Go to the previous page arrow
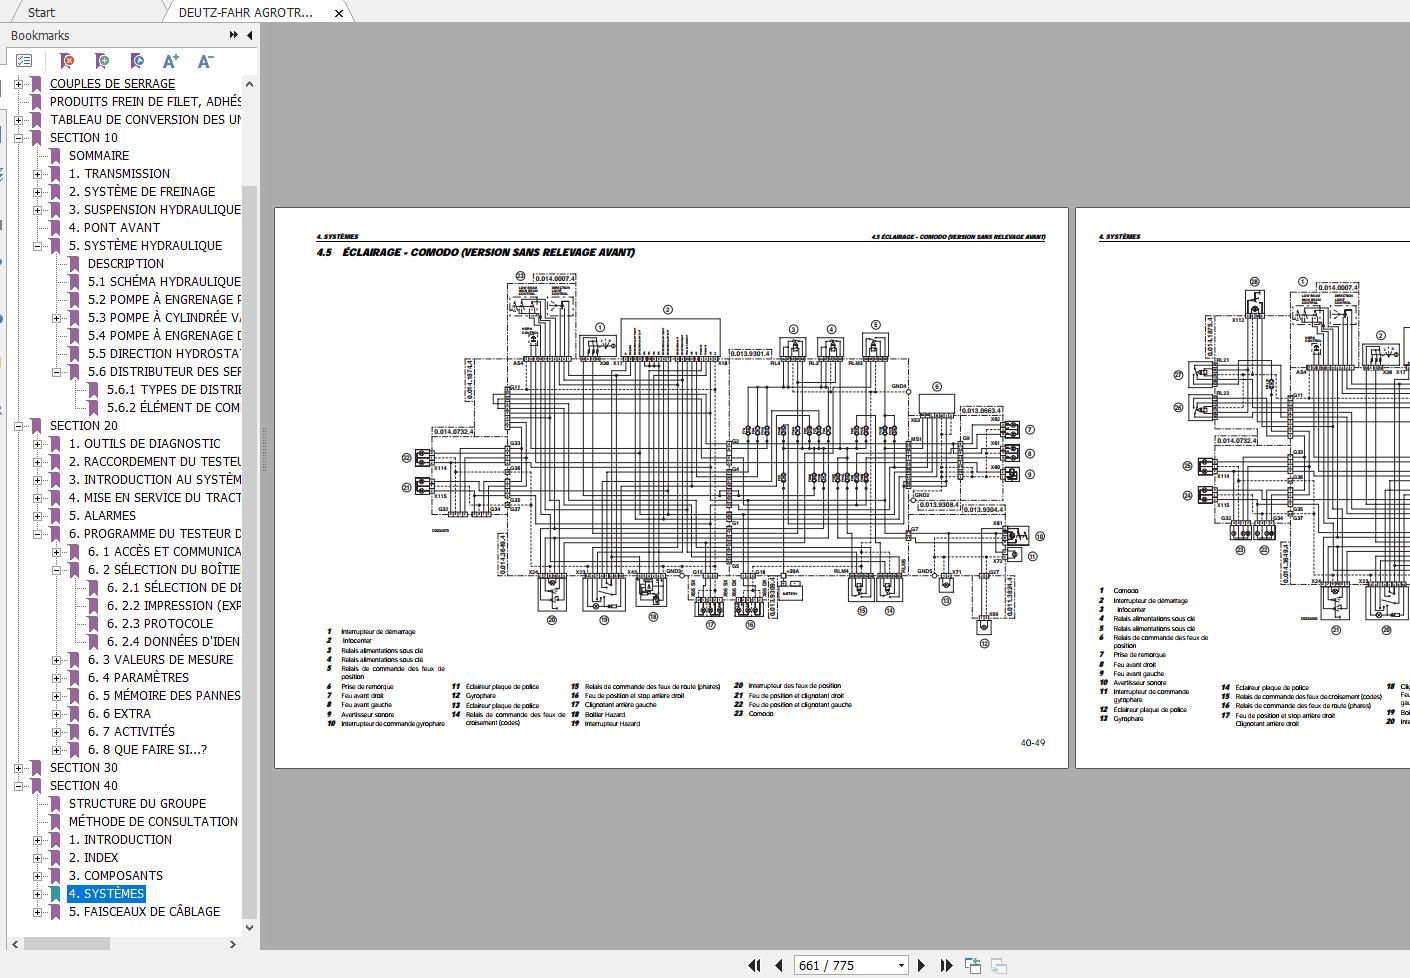The height and width of the screenshot is (978, 1410). click(x=779, y=965)
